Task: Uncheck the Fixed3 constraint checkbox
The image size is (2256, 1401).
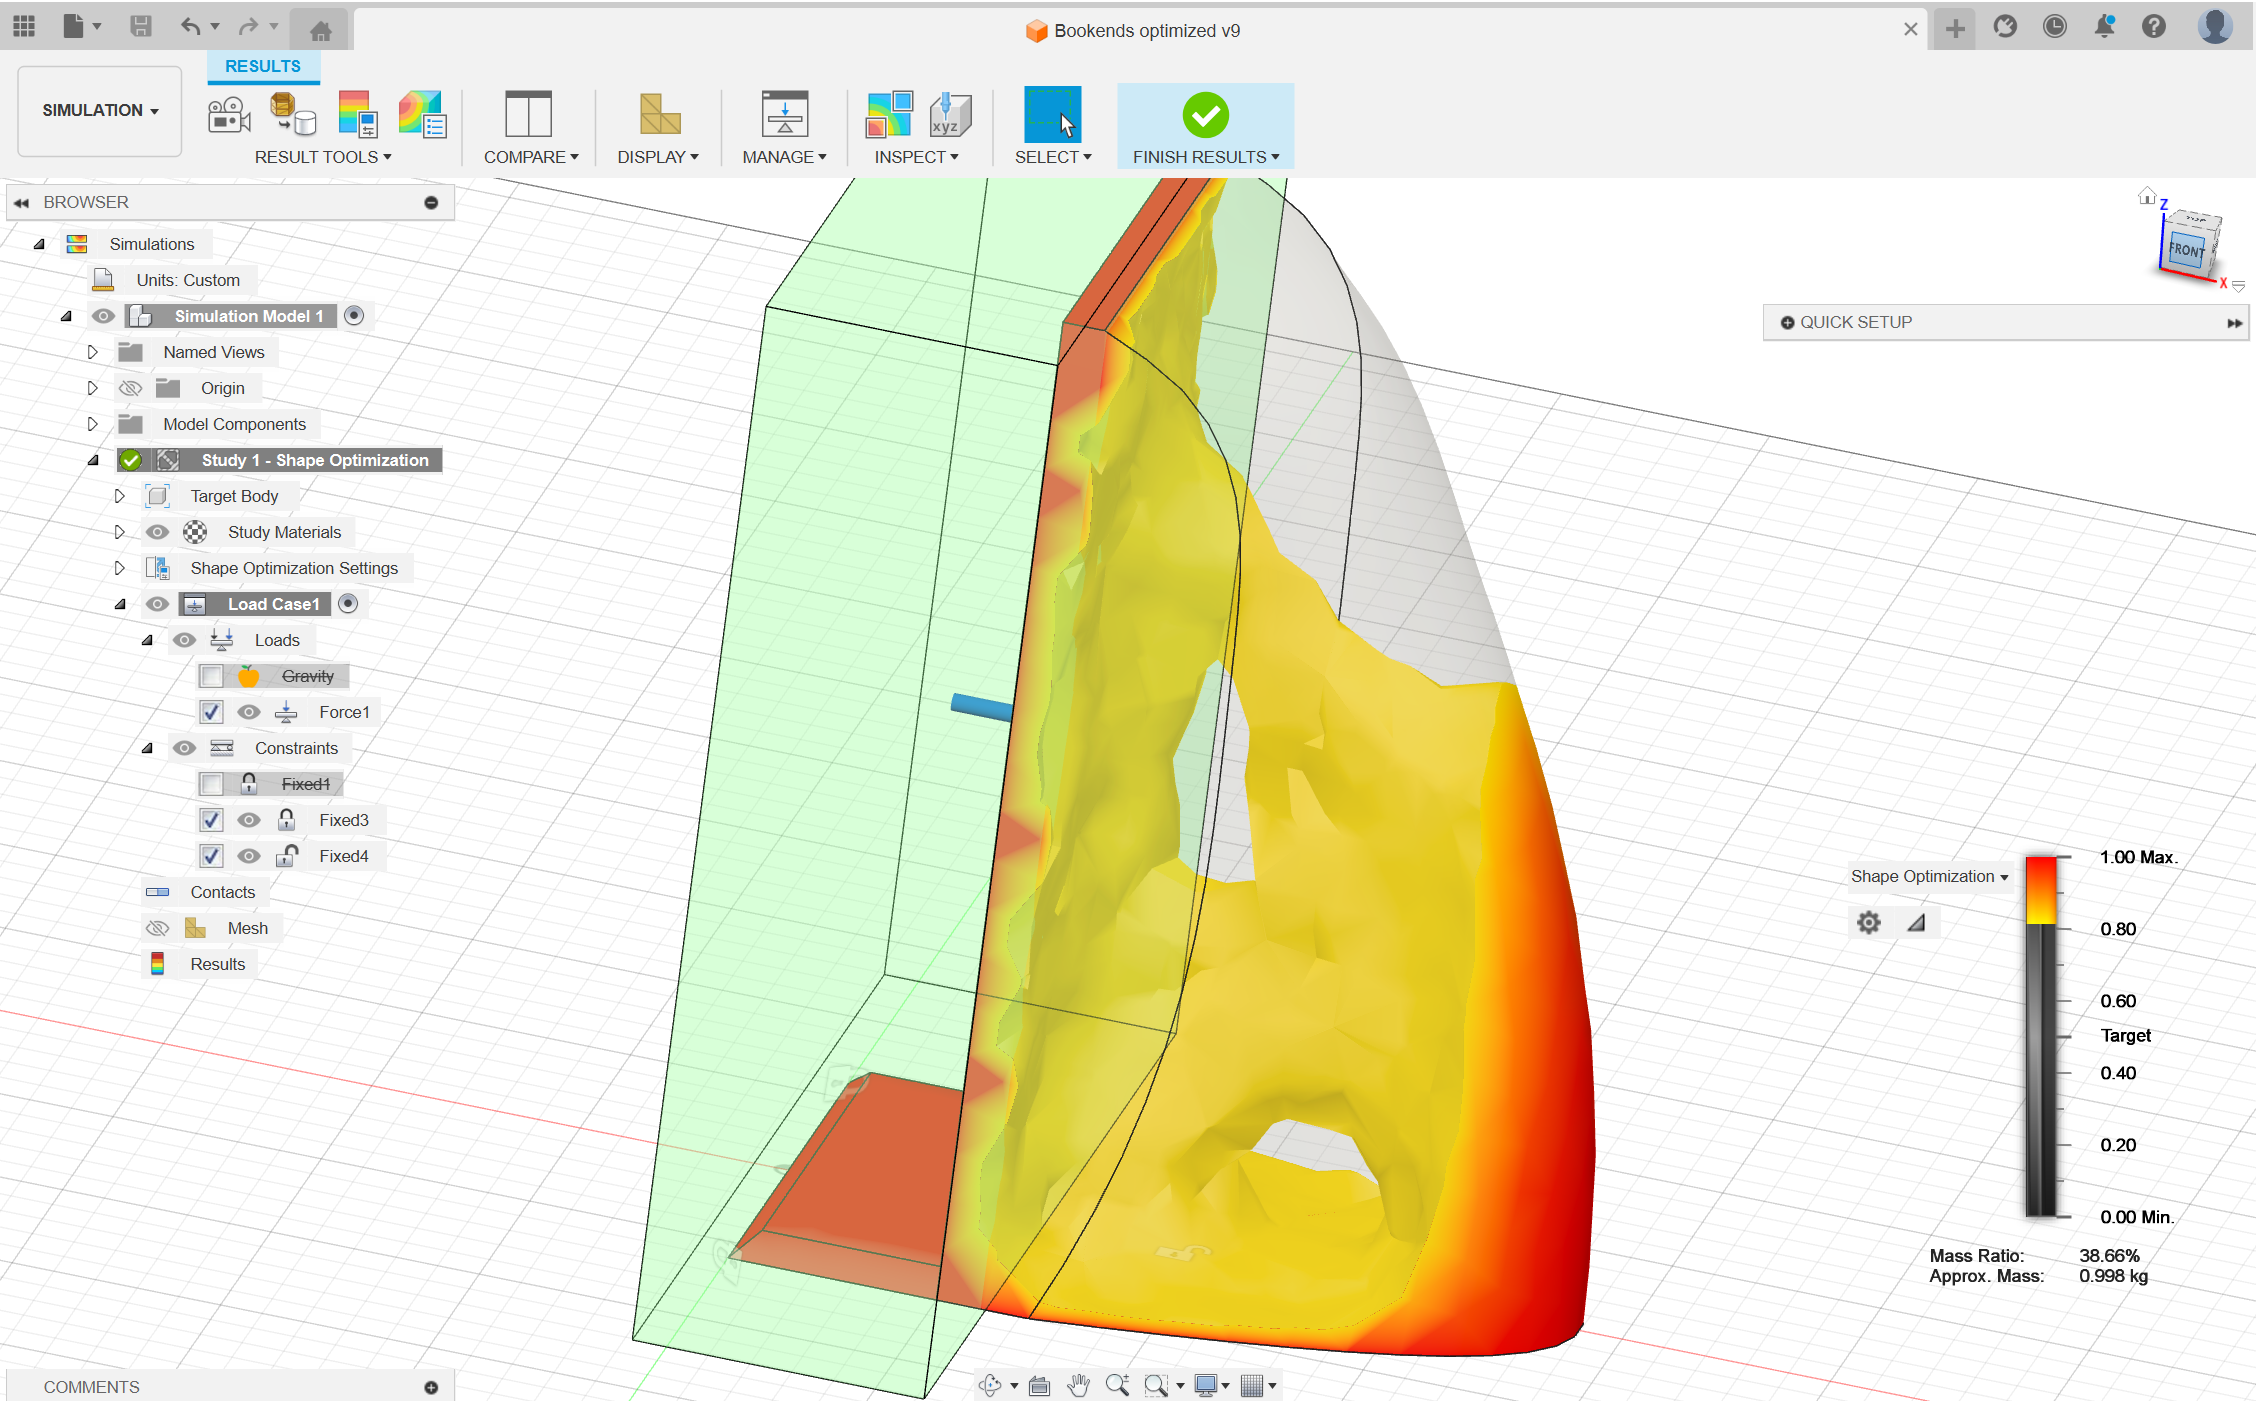Action: (211, 820)
